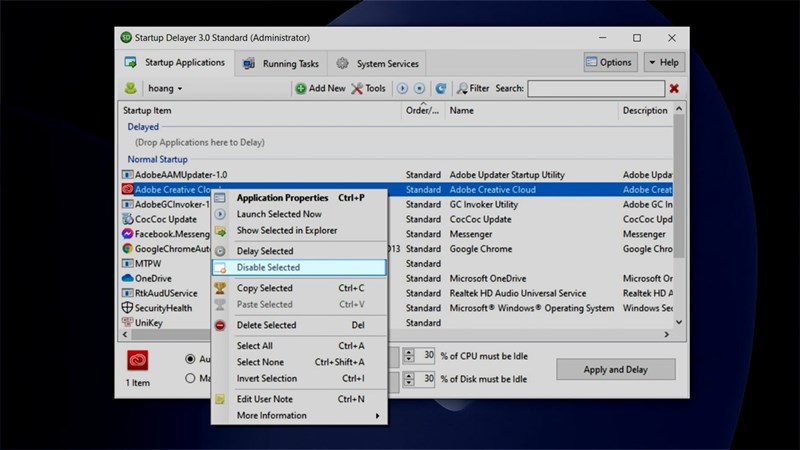Select the upper radio button in the bottom panel
Viewport: 800px width, 450px height.
click(x=190, y=359)
